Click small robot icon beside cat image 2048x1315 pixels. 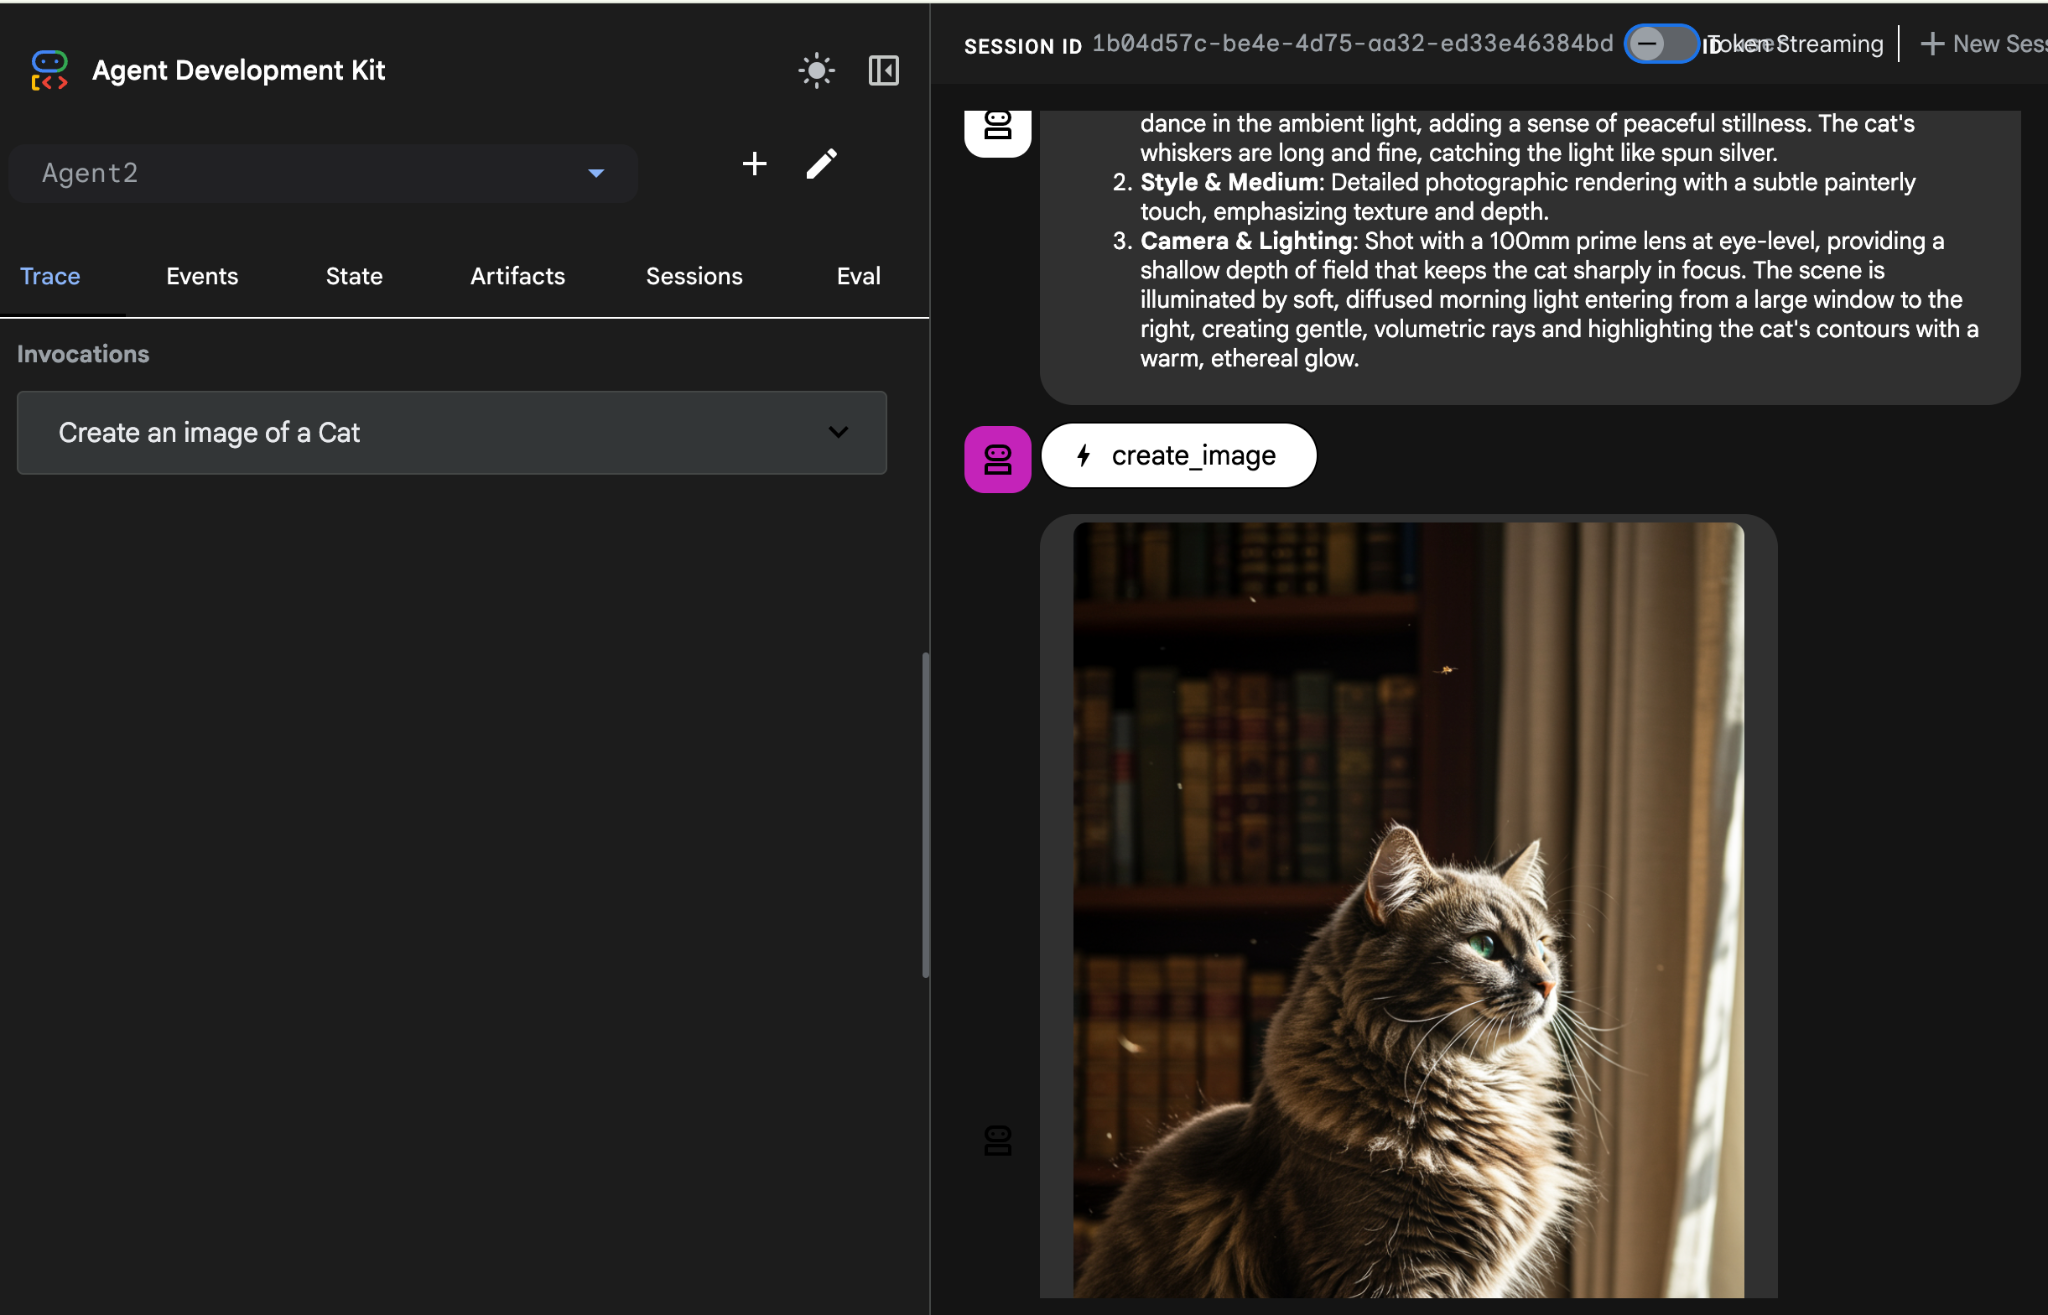click(997, 1140)
